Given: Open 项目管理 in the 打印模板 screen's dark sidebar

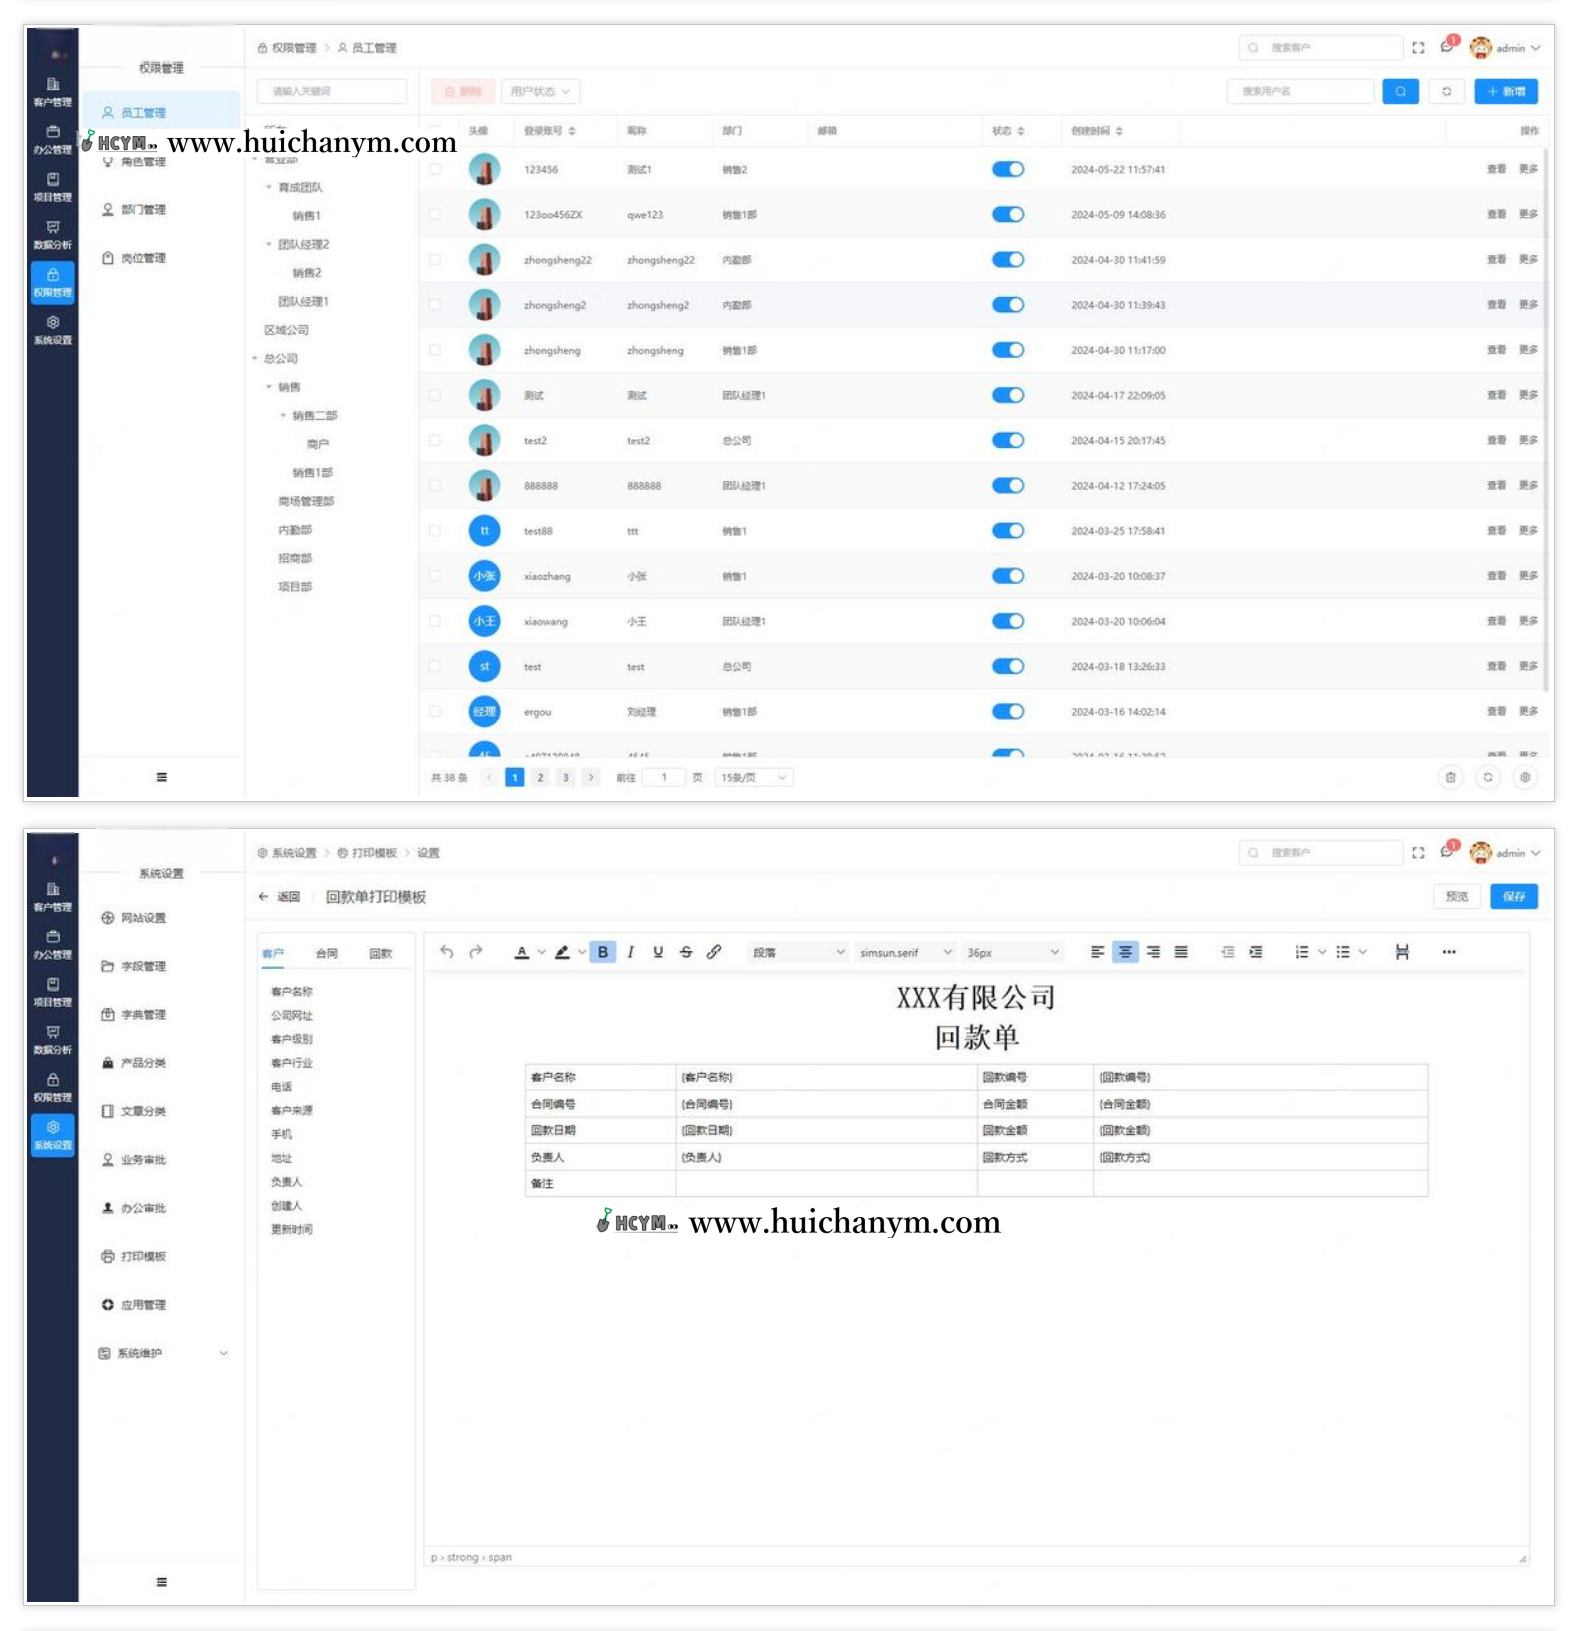Looking at the screenshot, I should point(52,991).
